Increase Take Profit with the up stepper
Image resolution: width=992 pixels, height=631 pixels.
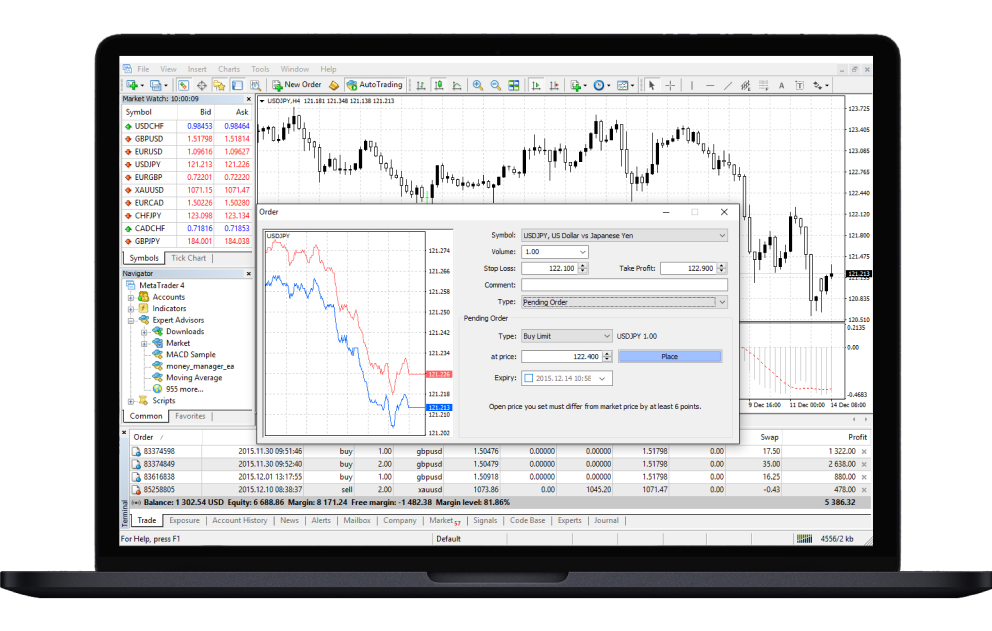click(x=720, y=265)
